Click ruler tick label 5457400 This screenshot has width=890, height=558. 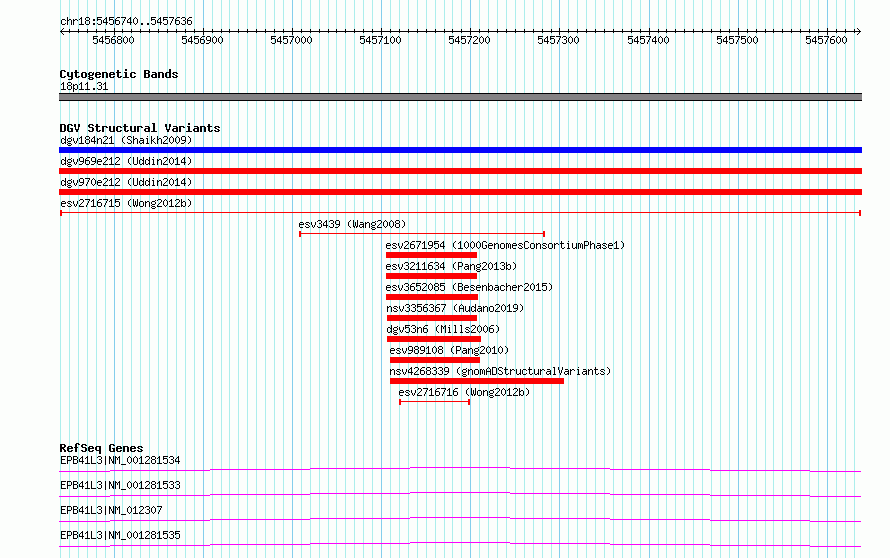coord(648,40)
